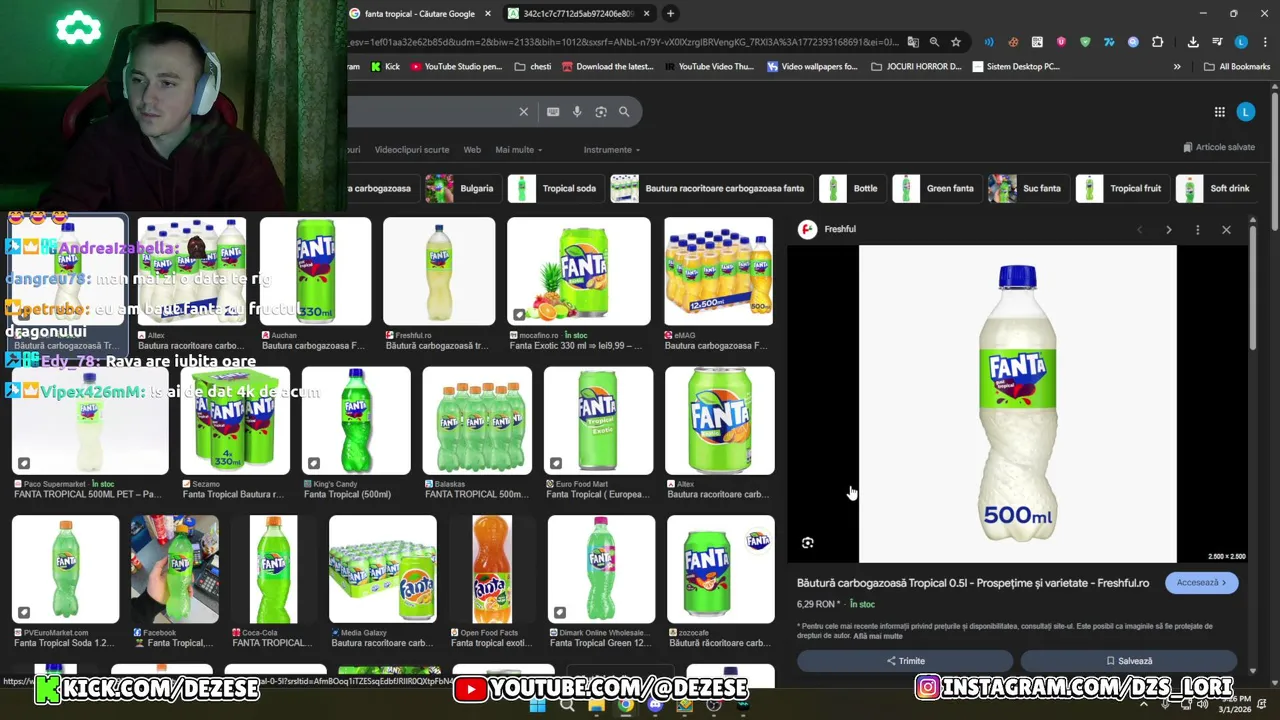The image size is (1280, 720).
Task: Submit search with the magnifier icon
Action: (x=624, y=112)
